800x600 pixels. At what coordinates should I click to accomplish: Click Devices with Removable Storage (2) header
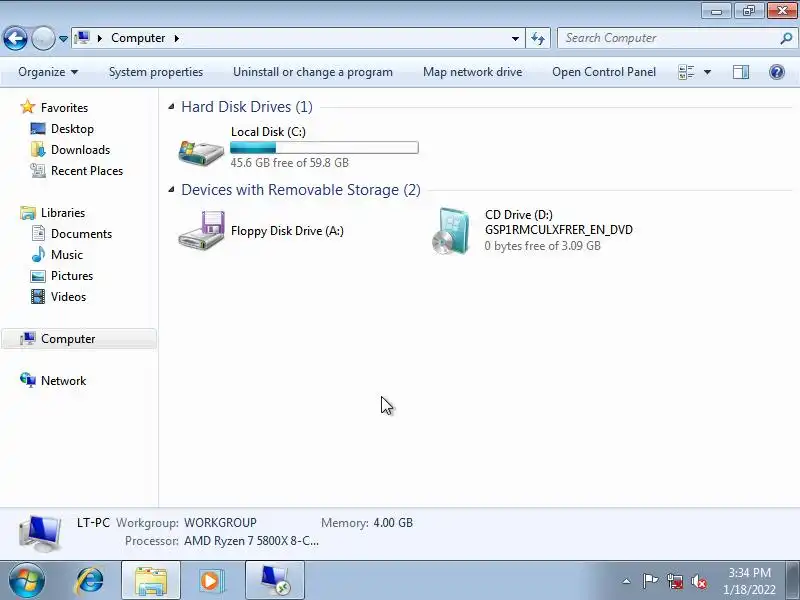point(301,190)
